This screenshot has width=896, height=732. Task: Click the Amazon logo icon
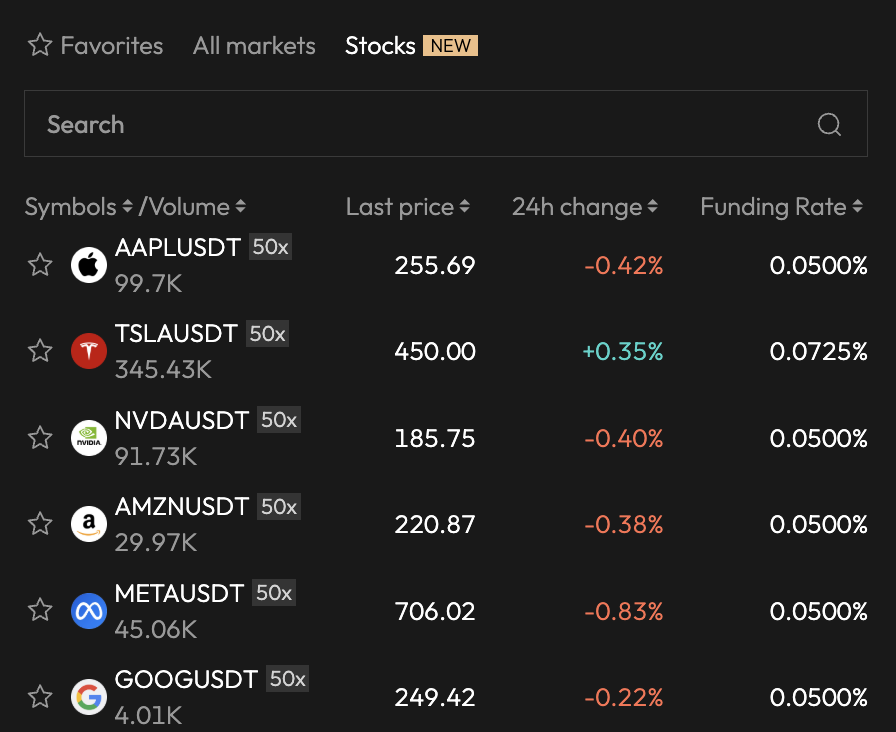pos(89,524)
